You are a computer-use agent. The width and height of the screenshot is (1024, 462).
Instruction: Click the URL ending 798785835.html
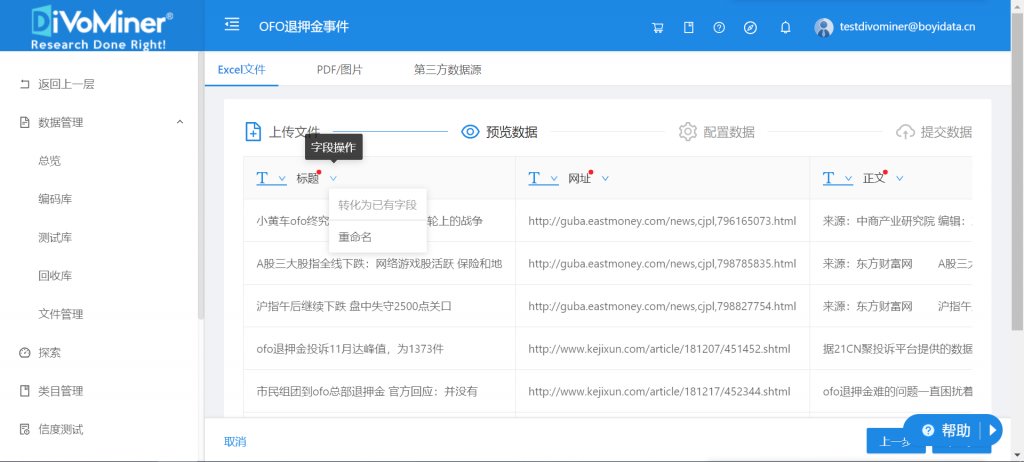point(662,264)
